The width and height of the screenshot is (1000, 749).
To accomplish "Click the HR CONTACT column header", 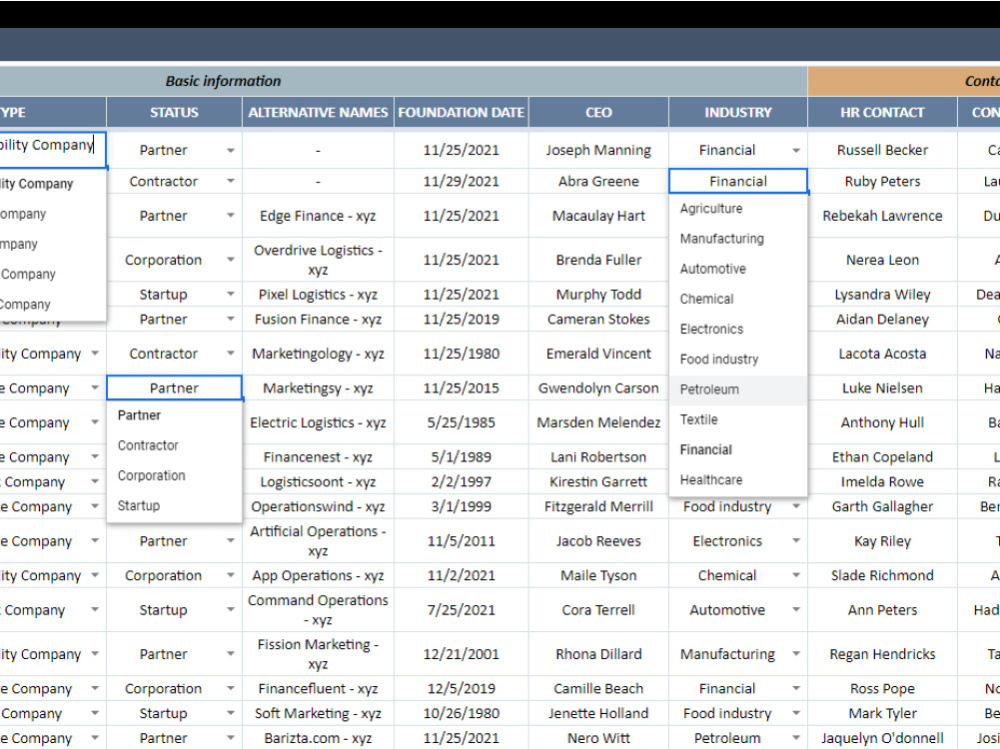I will [882, 112].
